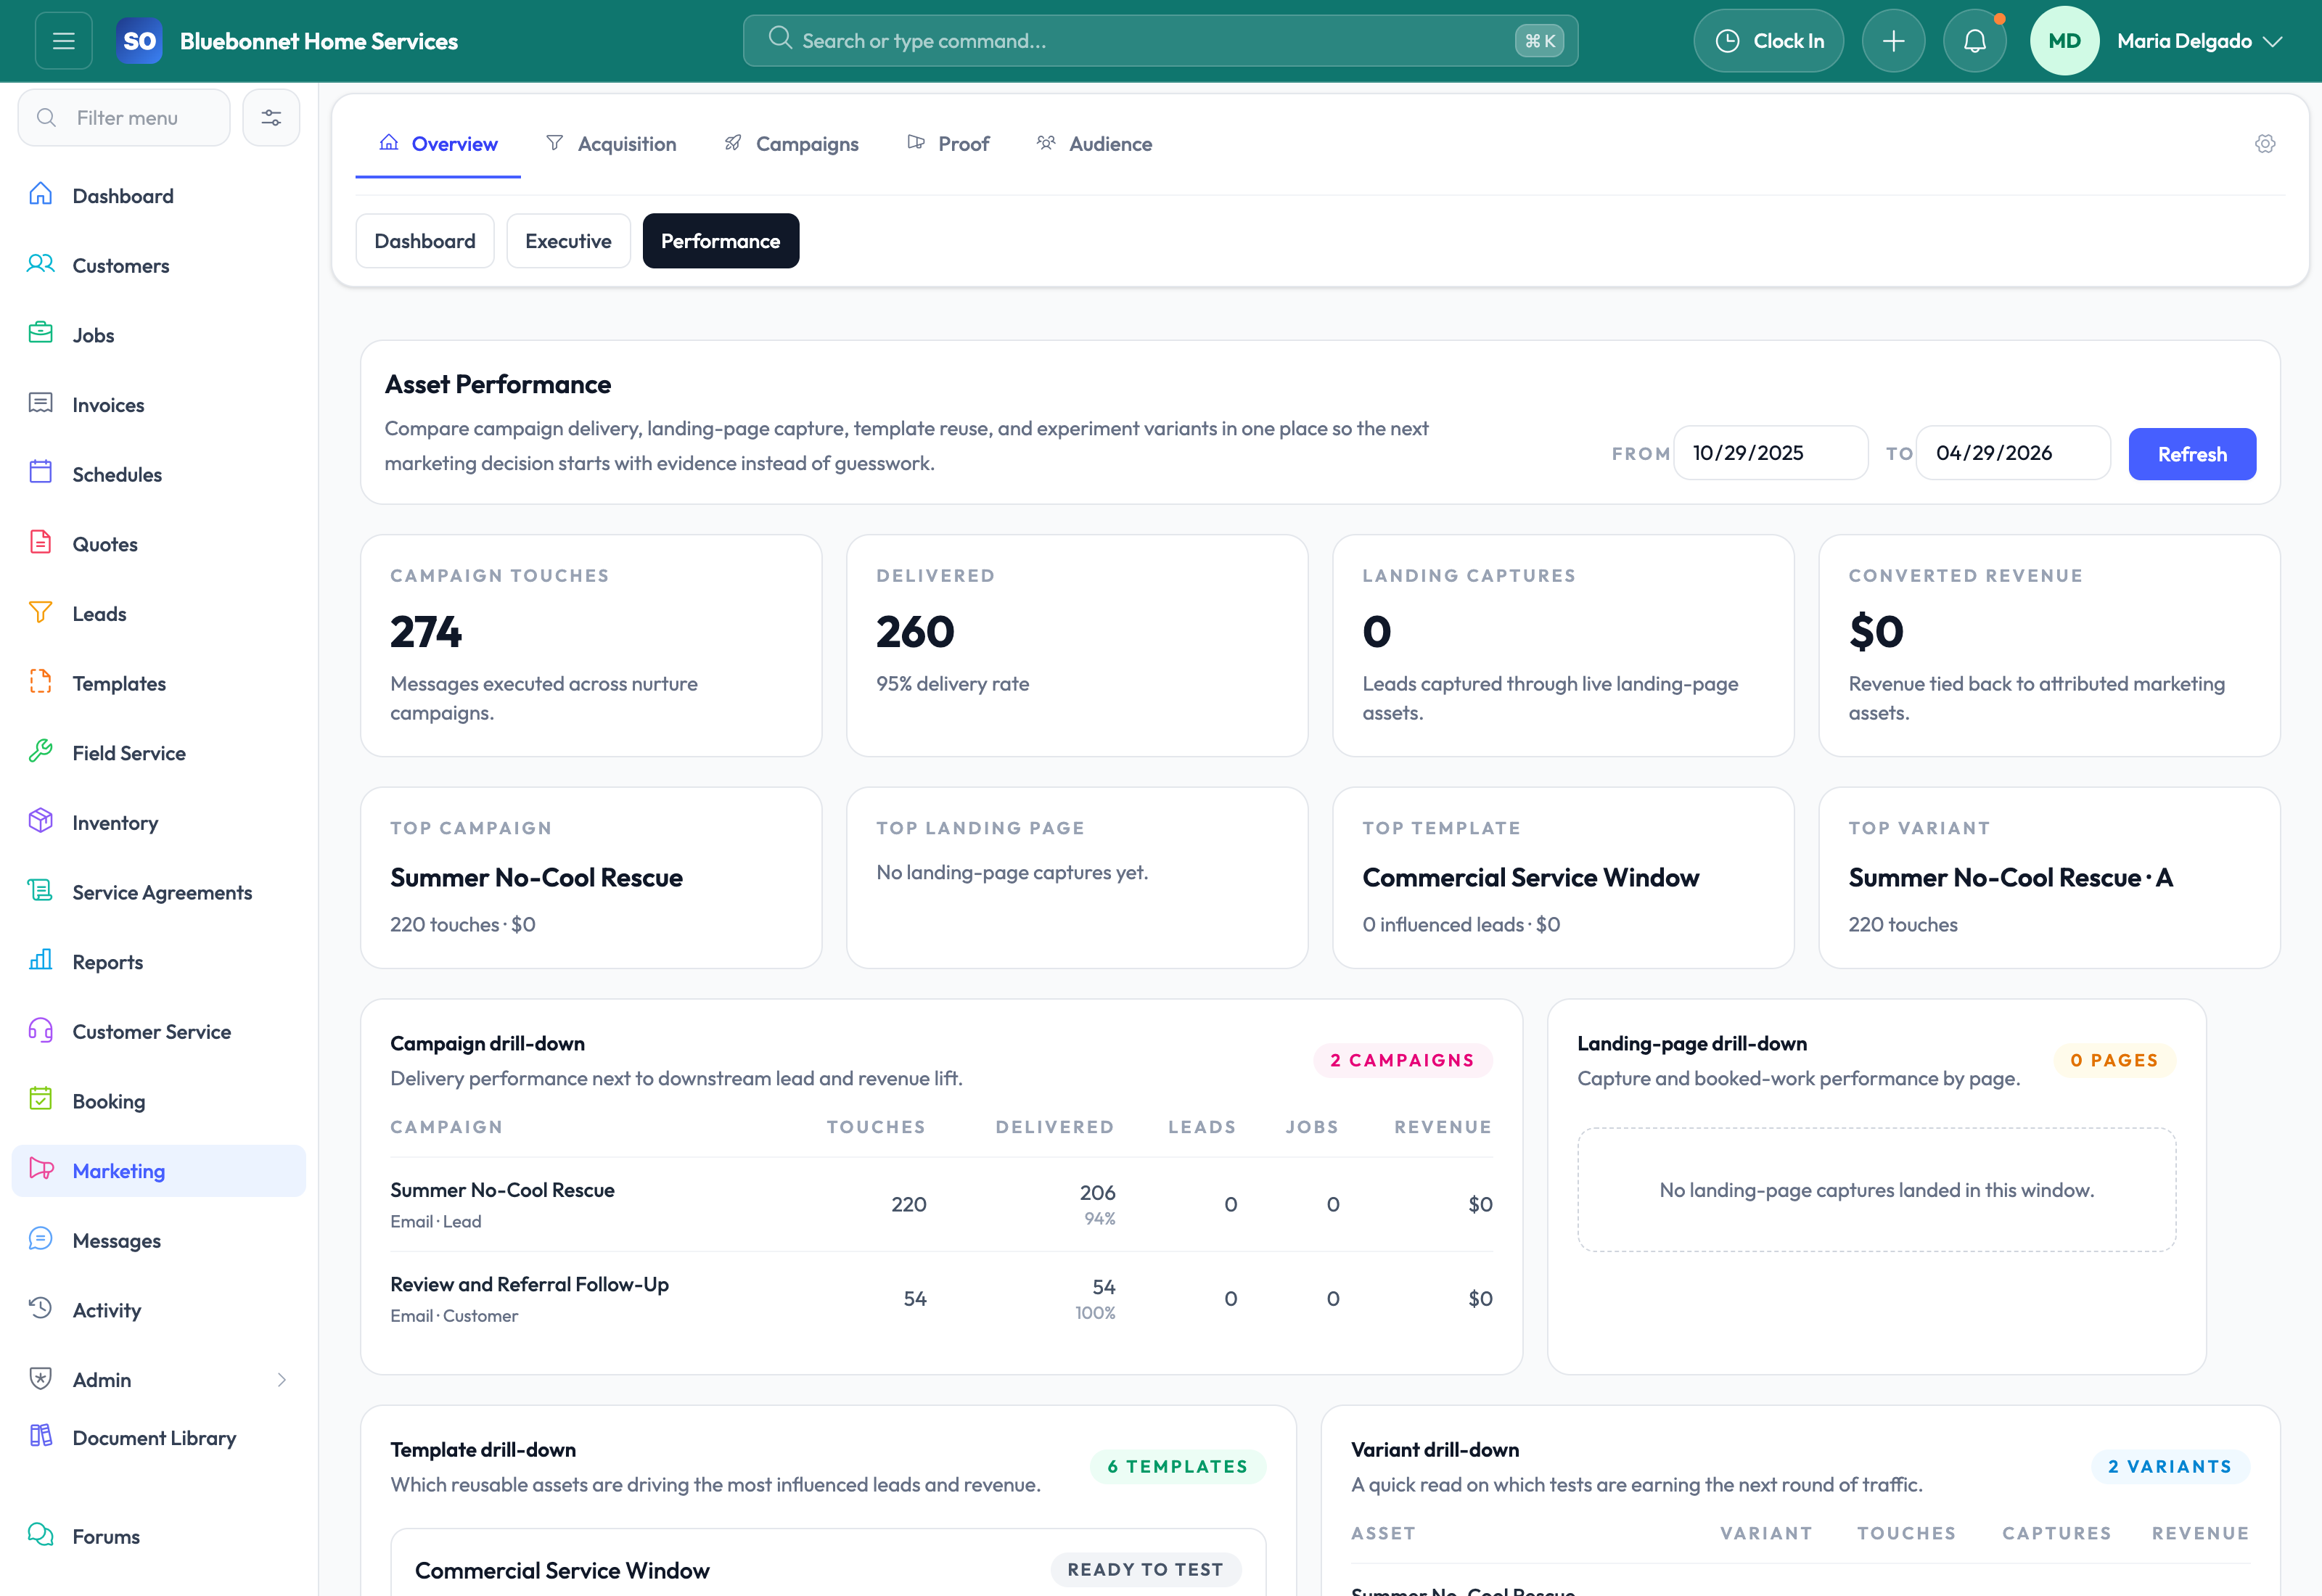The width and height of the screenshot is (2322, 1596).
Task: Open the sidebar filter options icon
Action: click(x=271, y=118)
